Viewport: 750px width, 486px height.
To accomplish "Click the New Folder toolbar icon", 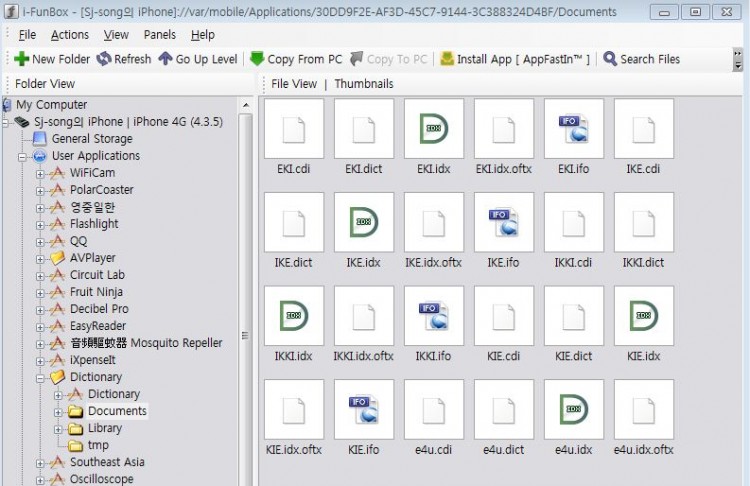I will (x=21, y=59).
